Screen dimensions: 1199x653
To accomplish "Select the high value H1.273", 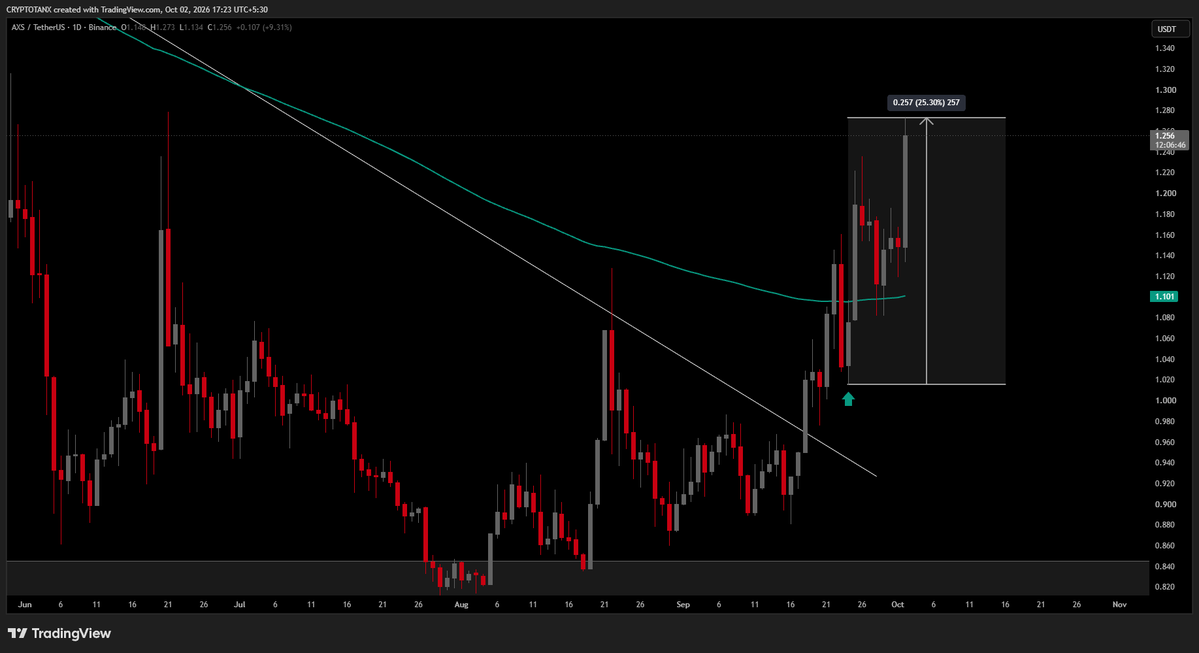I will (162, 28).
